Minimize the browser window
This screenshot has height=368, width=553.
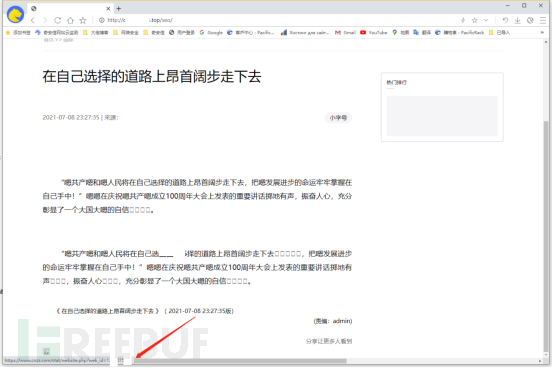(x=508, y=6)
